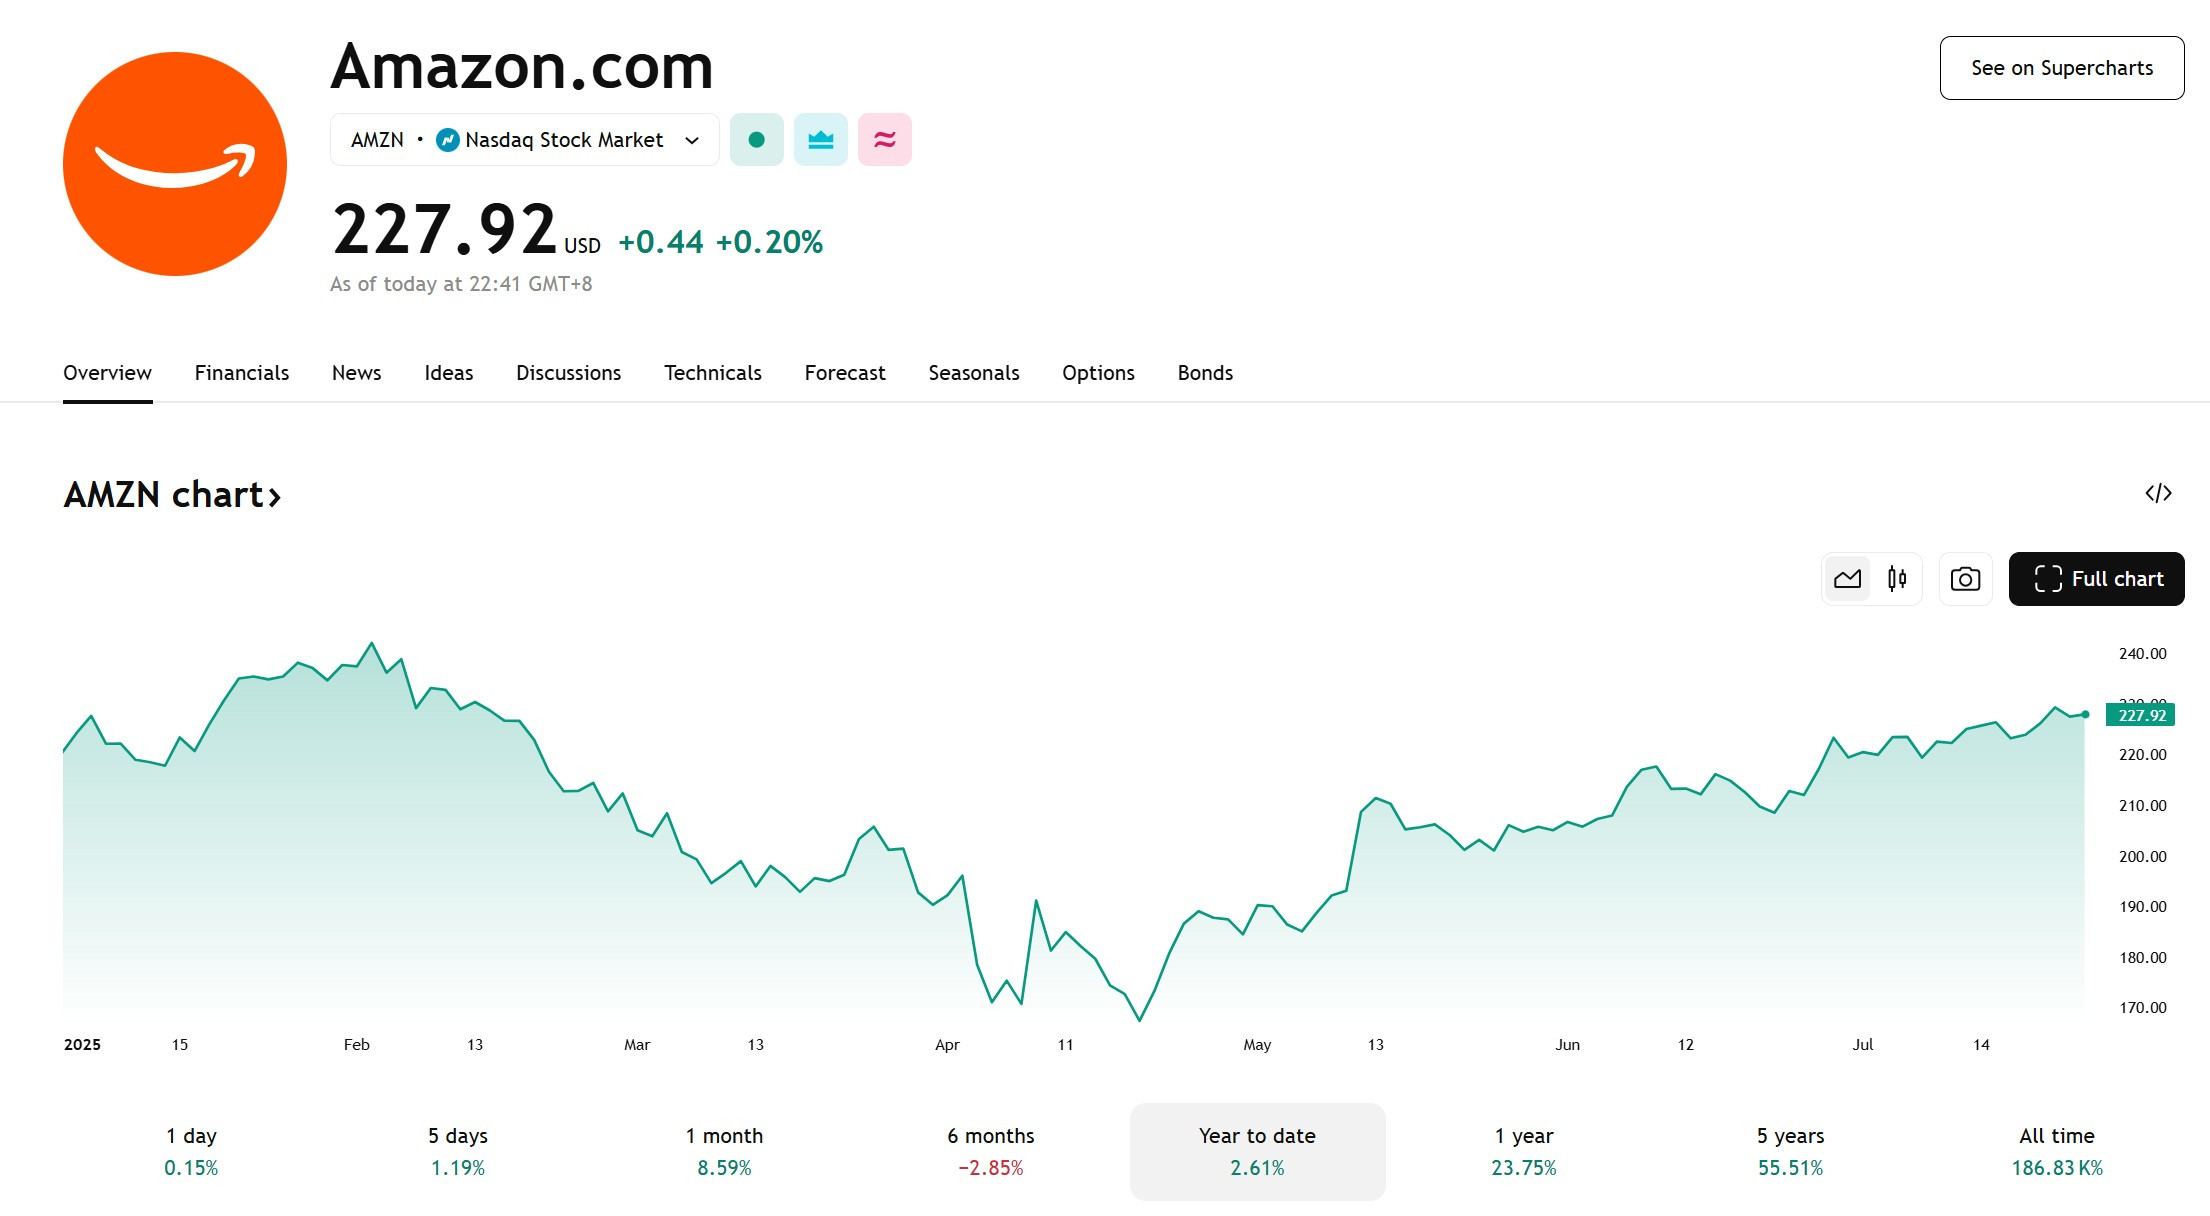Image resolution: width=2210 pixels, height=1216 pixels.
Task: Click the Amazon orange logo
Action: [175, 164]
